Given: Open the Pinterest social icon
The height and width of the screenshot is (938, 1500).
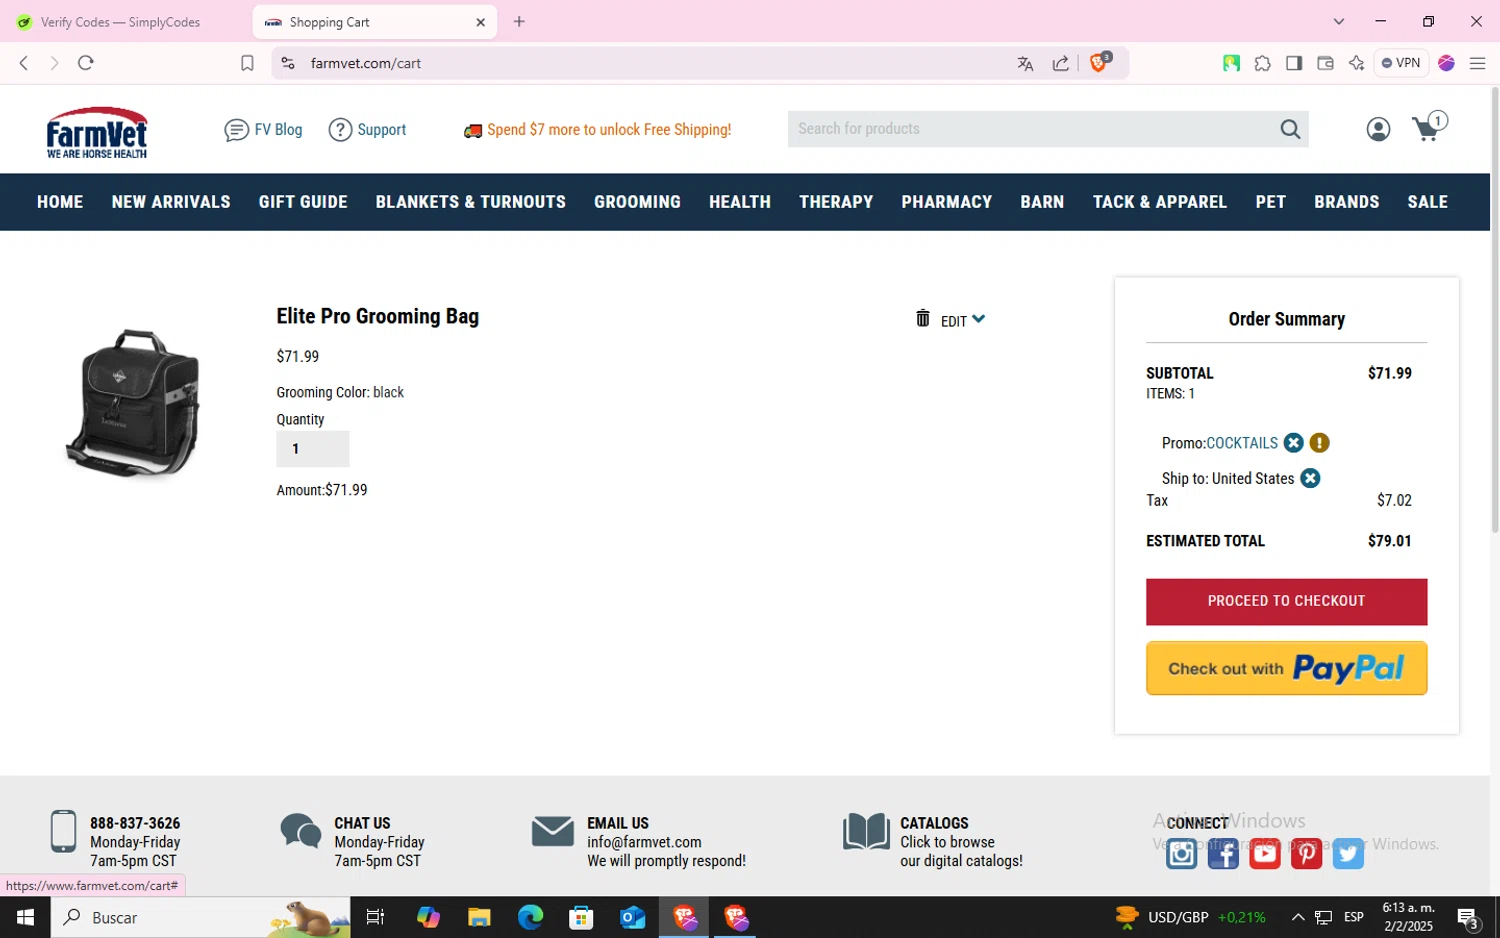Looking at the screenshot, I should 1306,854.
